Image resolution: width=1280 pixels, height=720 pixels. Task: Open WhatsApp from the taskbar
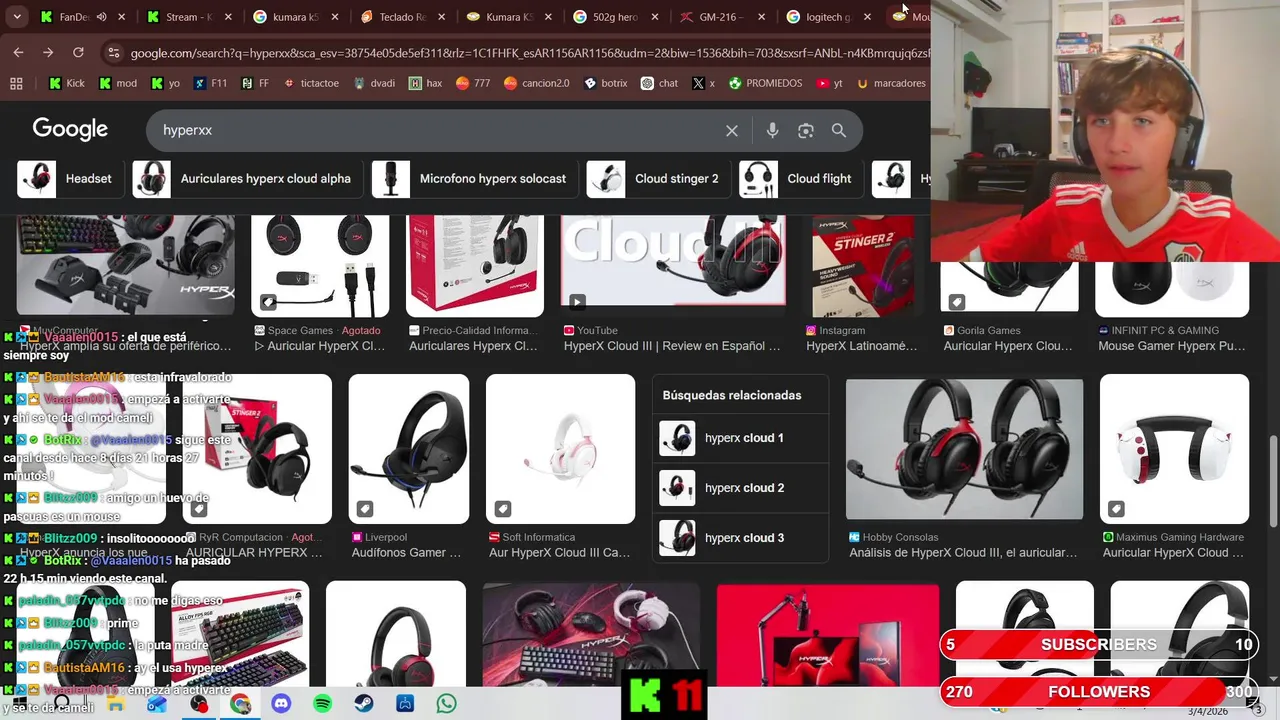tap(446, 704)
